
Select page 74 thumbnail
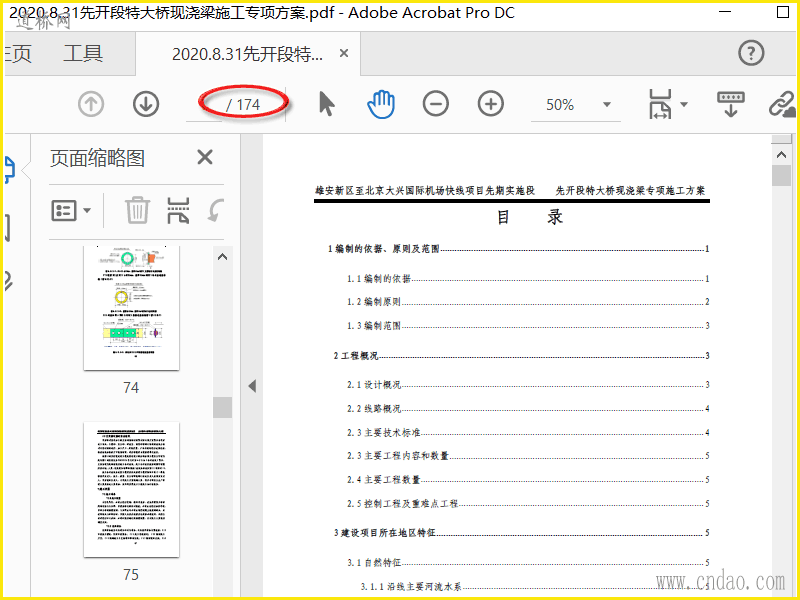[x=132, y=308]
